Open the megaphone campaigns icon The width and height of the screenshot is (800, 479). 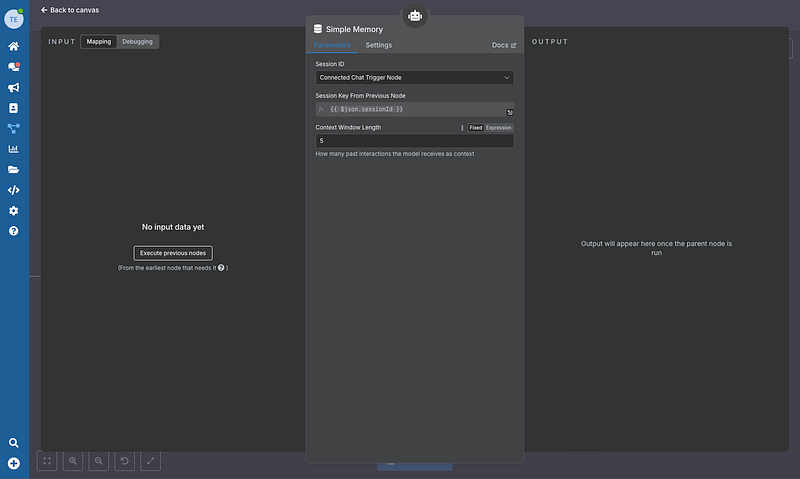tap(14, 87)
